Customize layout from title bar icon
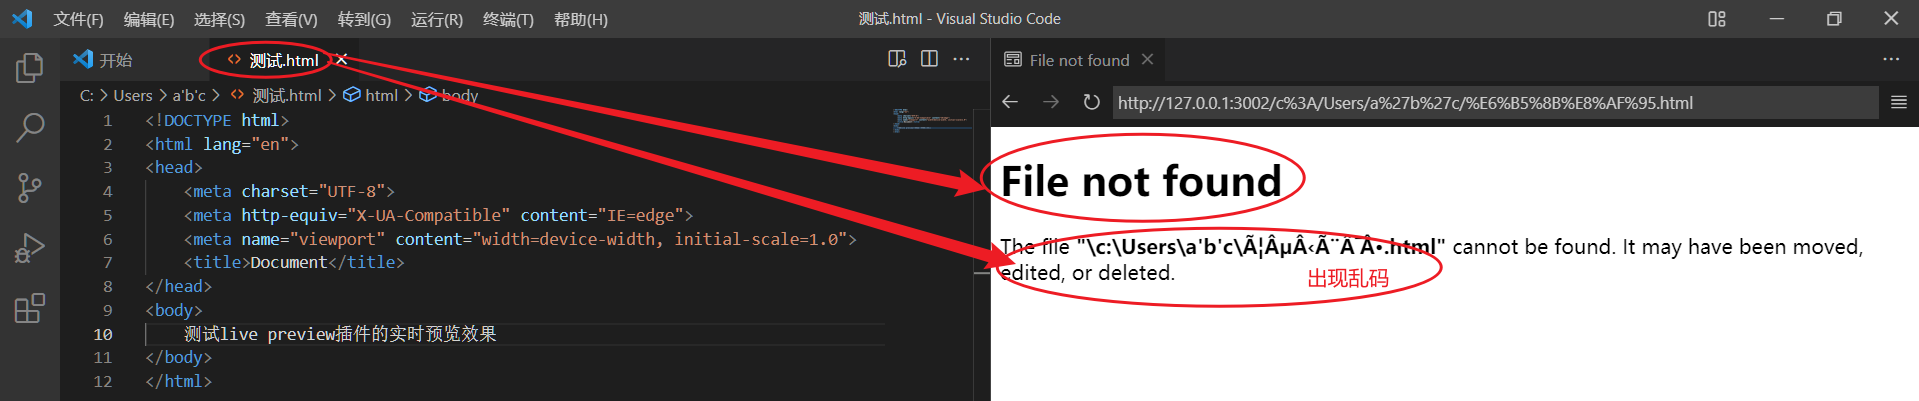This screenshot has height=401, width=1919. click(x=1717, y=19)
